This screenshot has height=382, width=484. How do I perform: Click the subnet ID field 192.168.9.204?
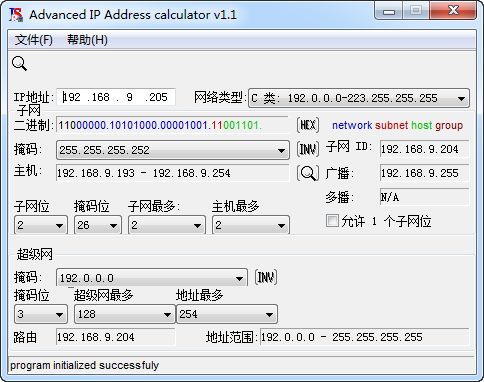pos(424,149)
